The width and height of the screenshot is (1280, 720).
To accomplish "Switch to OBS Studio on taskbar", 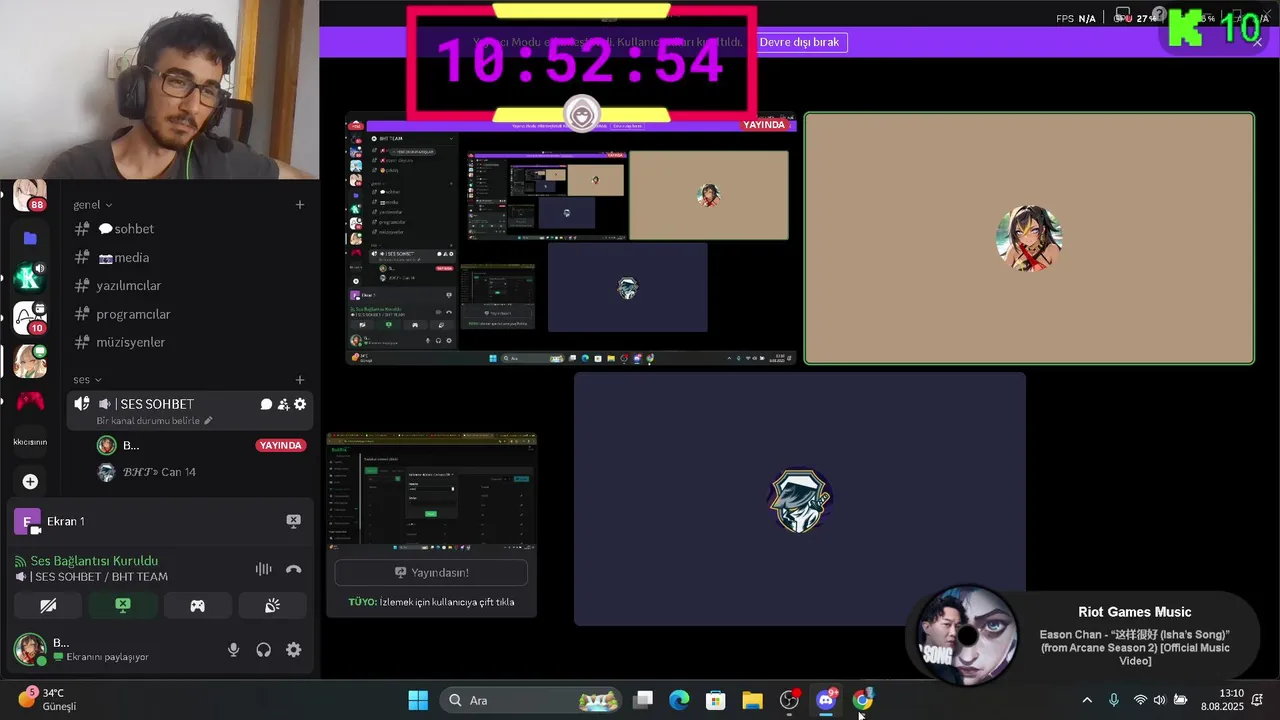I will coord(789,700).
